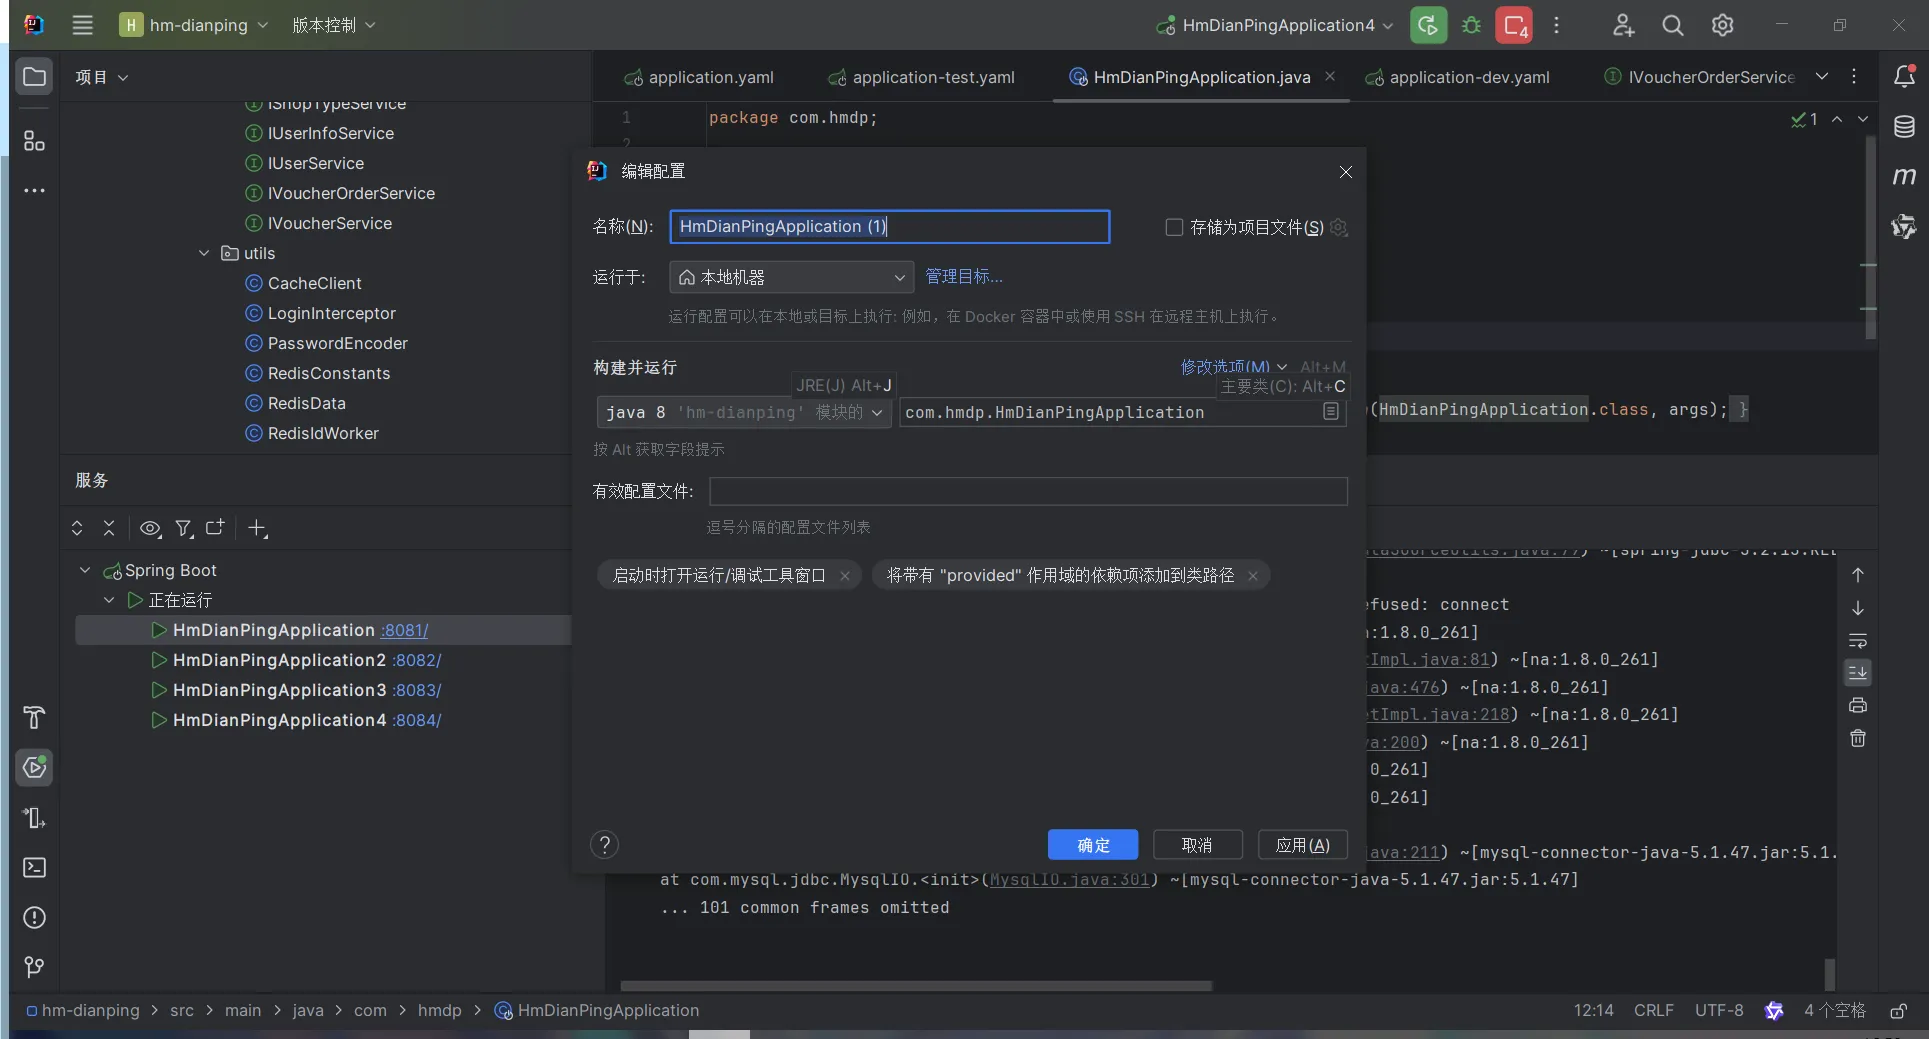Toggle scroll to end in console
The image size is (1929, 1039).
[1858, 673]
